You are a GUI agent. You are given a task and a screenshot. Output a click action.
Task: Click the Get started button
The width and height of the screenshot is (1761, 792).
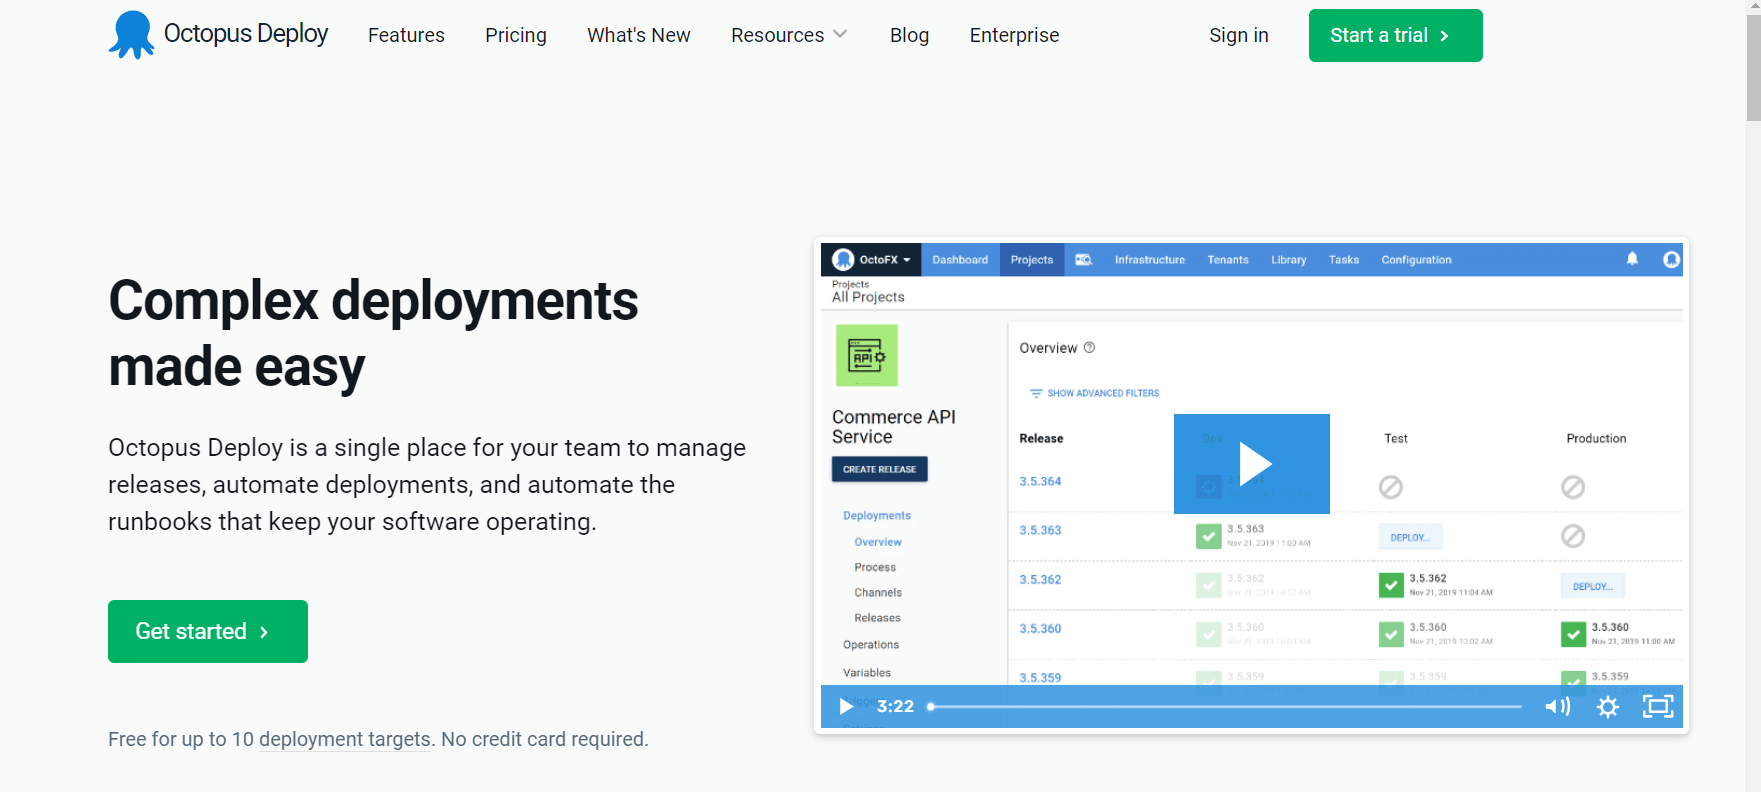tap(208, 631)
